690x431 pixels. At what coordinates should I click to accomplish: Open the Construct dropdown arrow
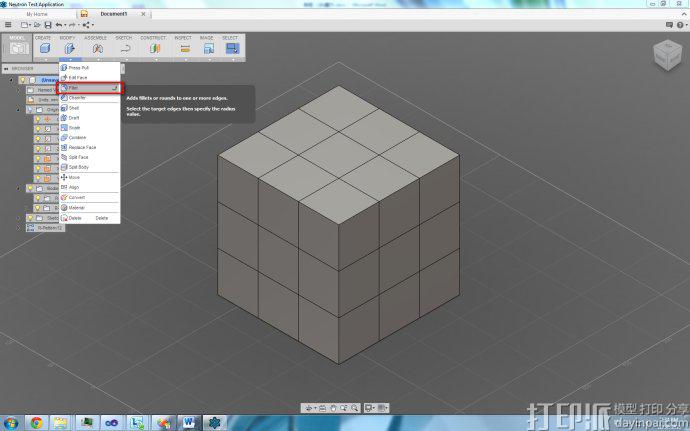(155, 59)
